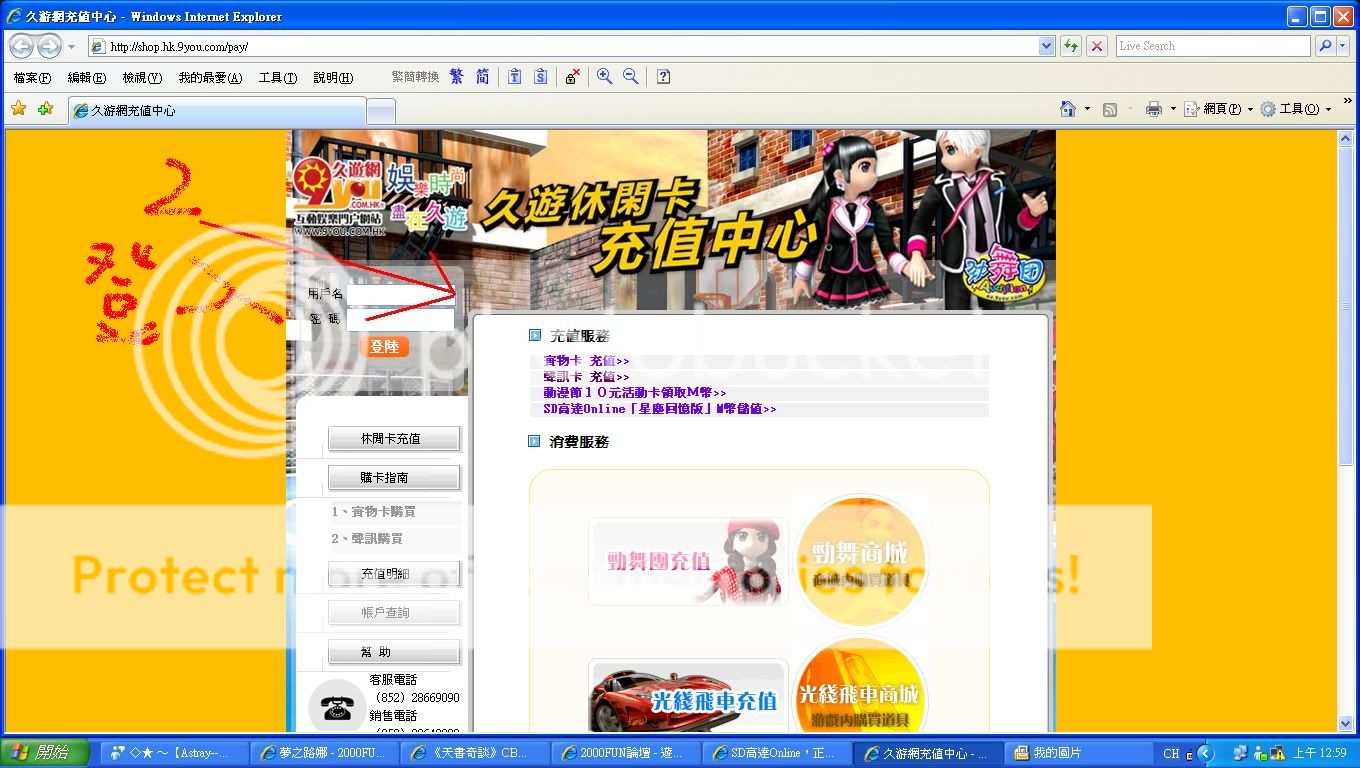This screenshot has width=1360, height=768.
Task: Click the 休閒卡充值 sidebar button
Action: point(394,439)
